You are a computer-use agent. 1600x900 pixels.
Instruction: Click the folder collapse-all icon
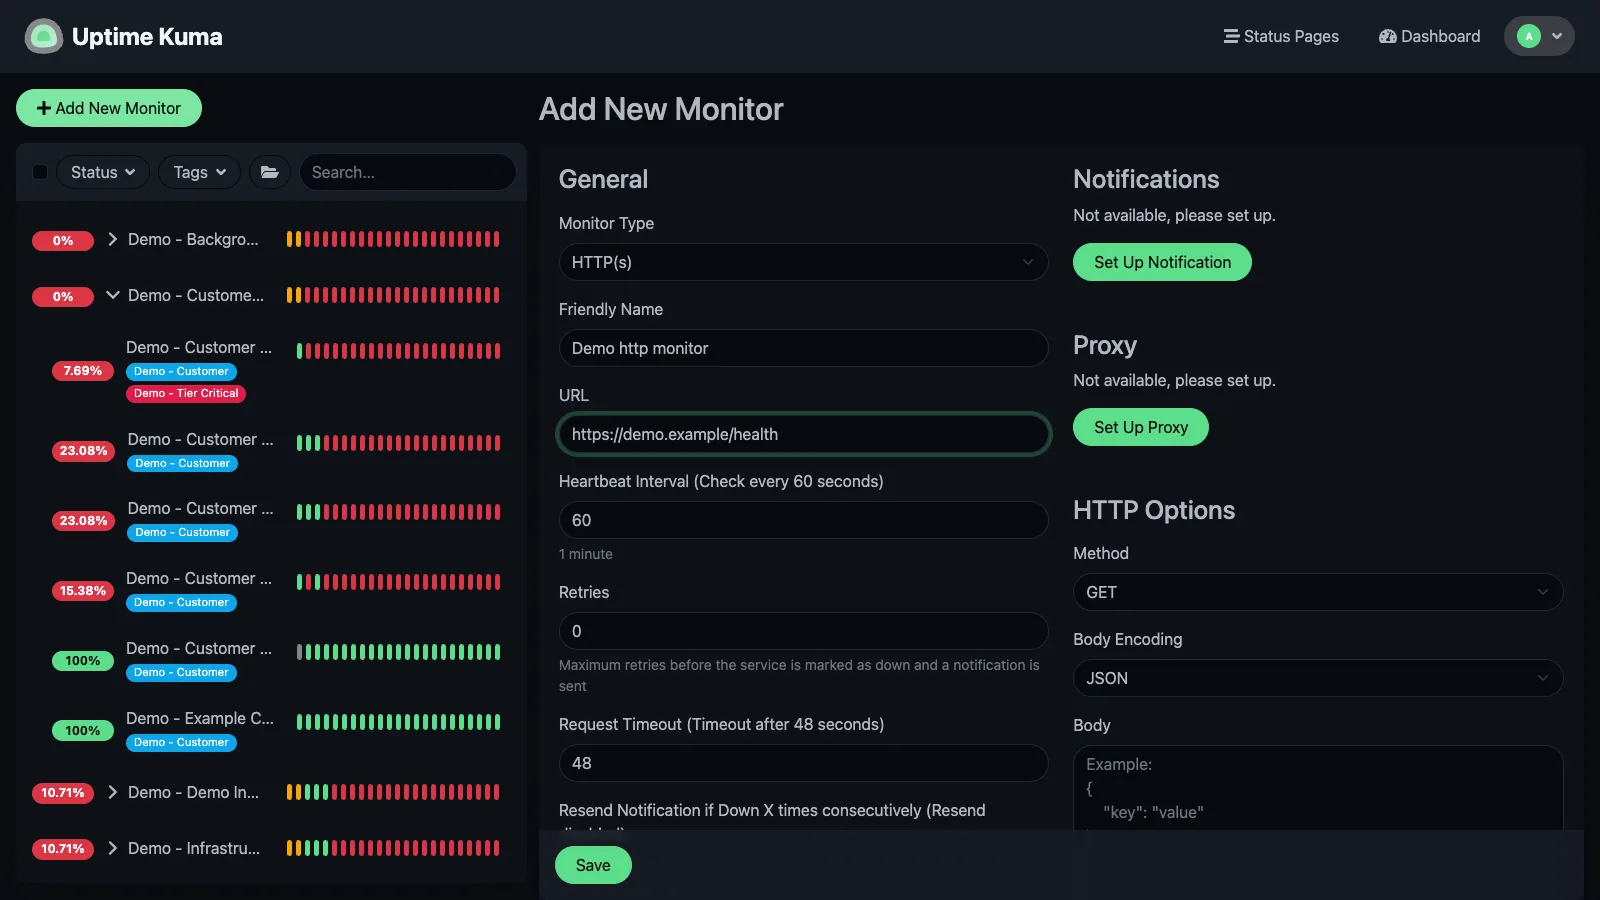click(x=270, y=172)
